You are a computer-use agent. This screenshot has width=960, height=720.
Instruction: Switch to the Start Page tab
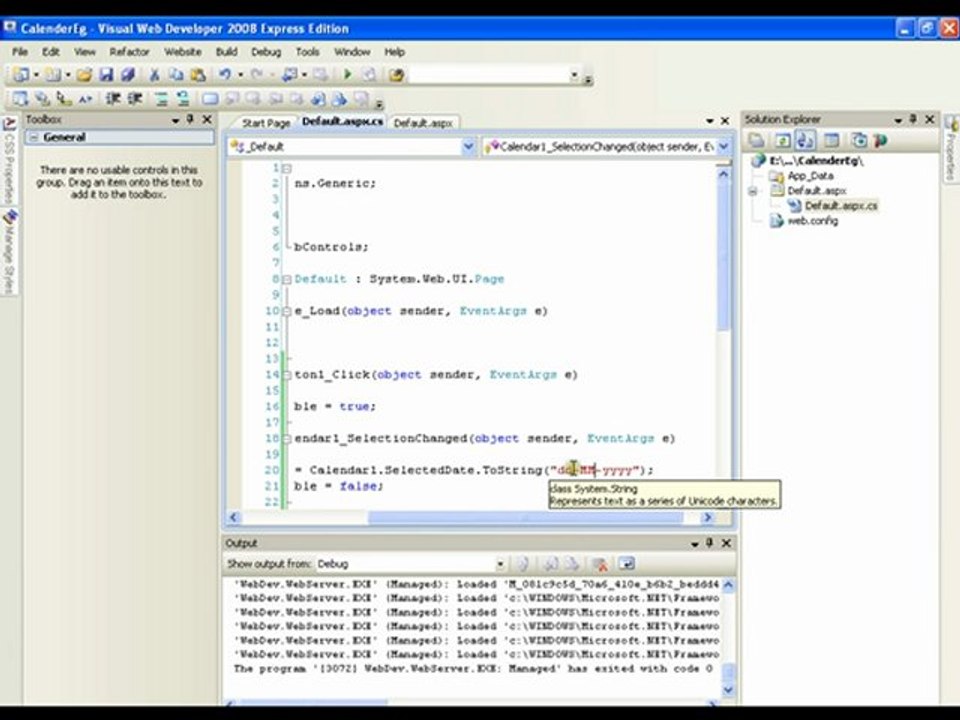(x=266, y=123)
